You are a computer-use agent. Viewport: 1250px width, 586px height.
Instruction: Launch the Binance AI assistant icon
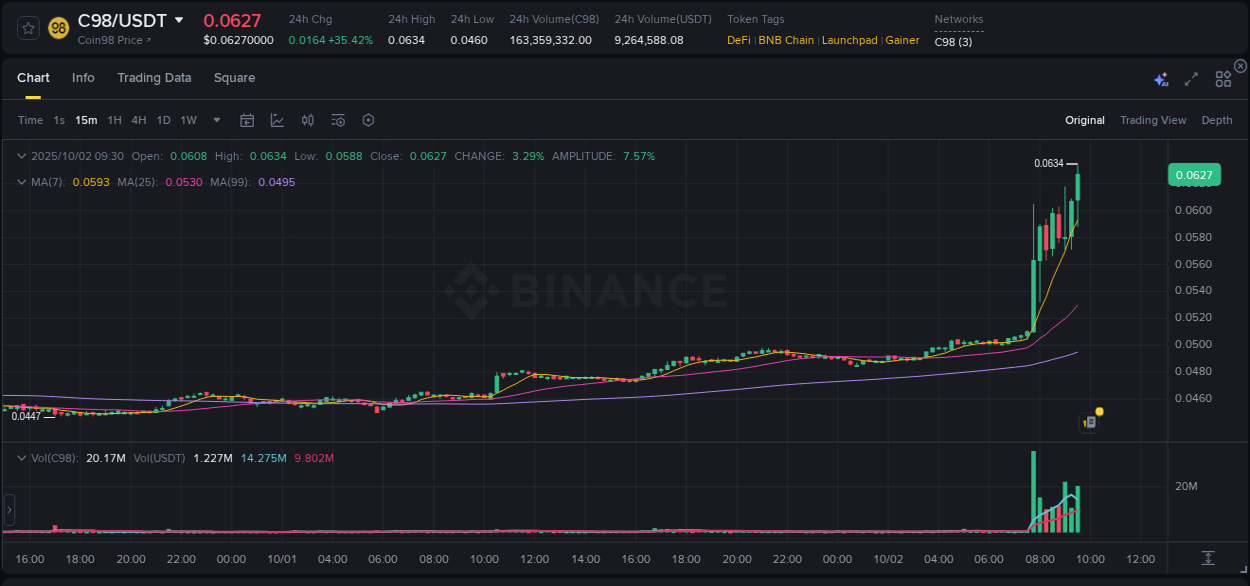coord(1161,78)
